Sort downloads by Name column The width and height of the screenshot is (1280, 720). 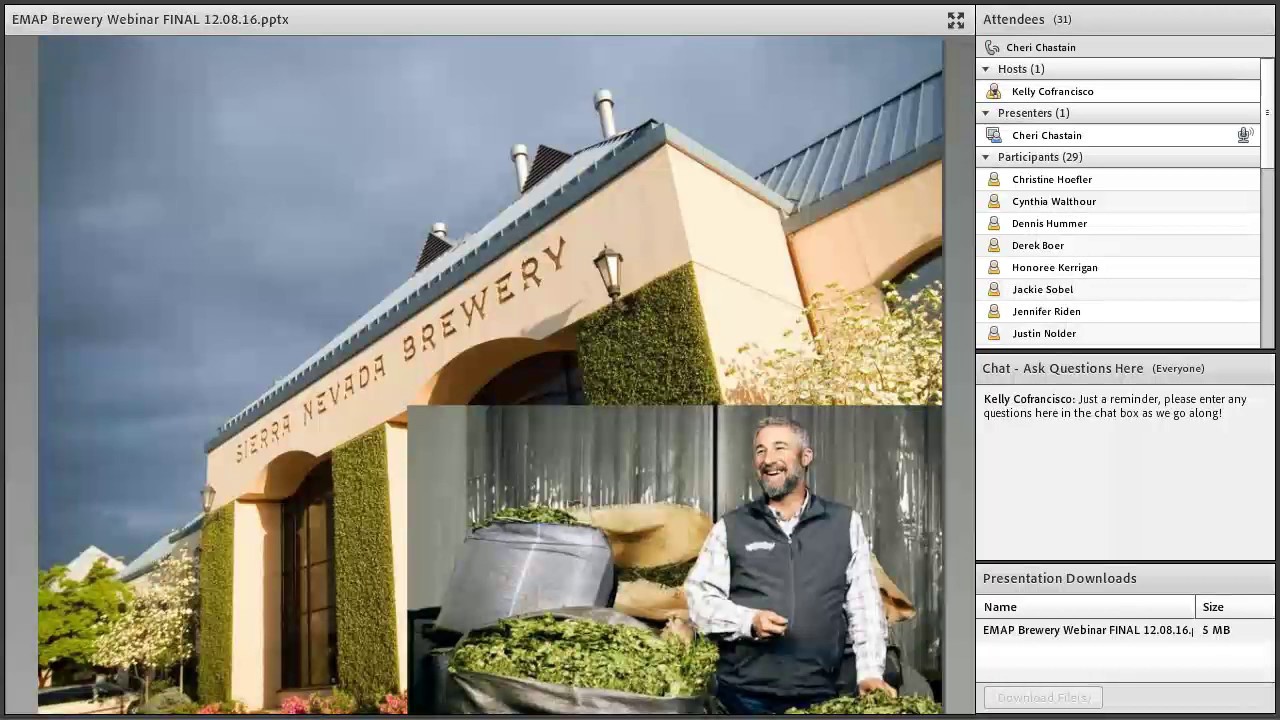(1086, 607)
